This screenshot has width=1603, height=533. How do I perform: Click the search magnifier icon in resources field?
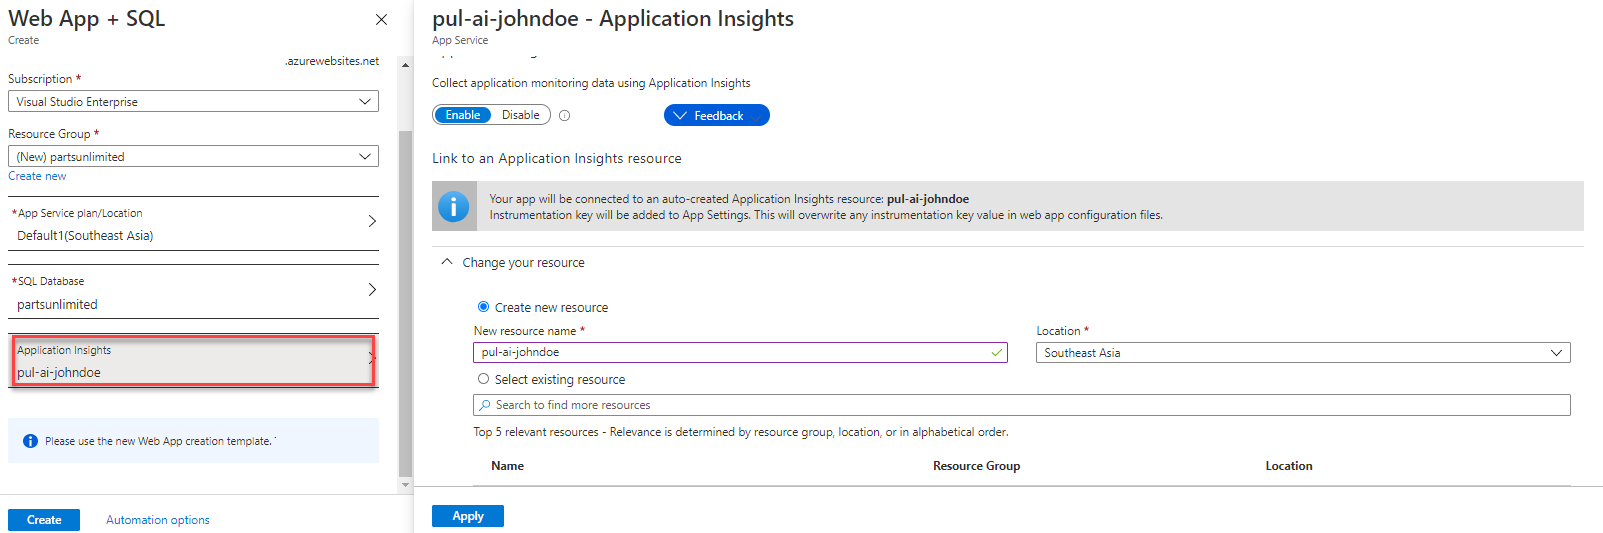click(485, 405)
